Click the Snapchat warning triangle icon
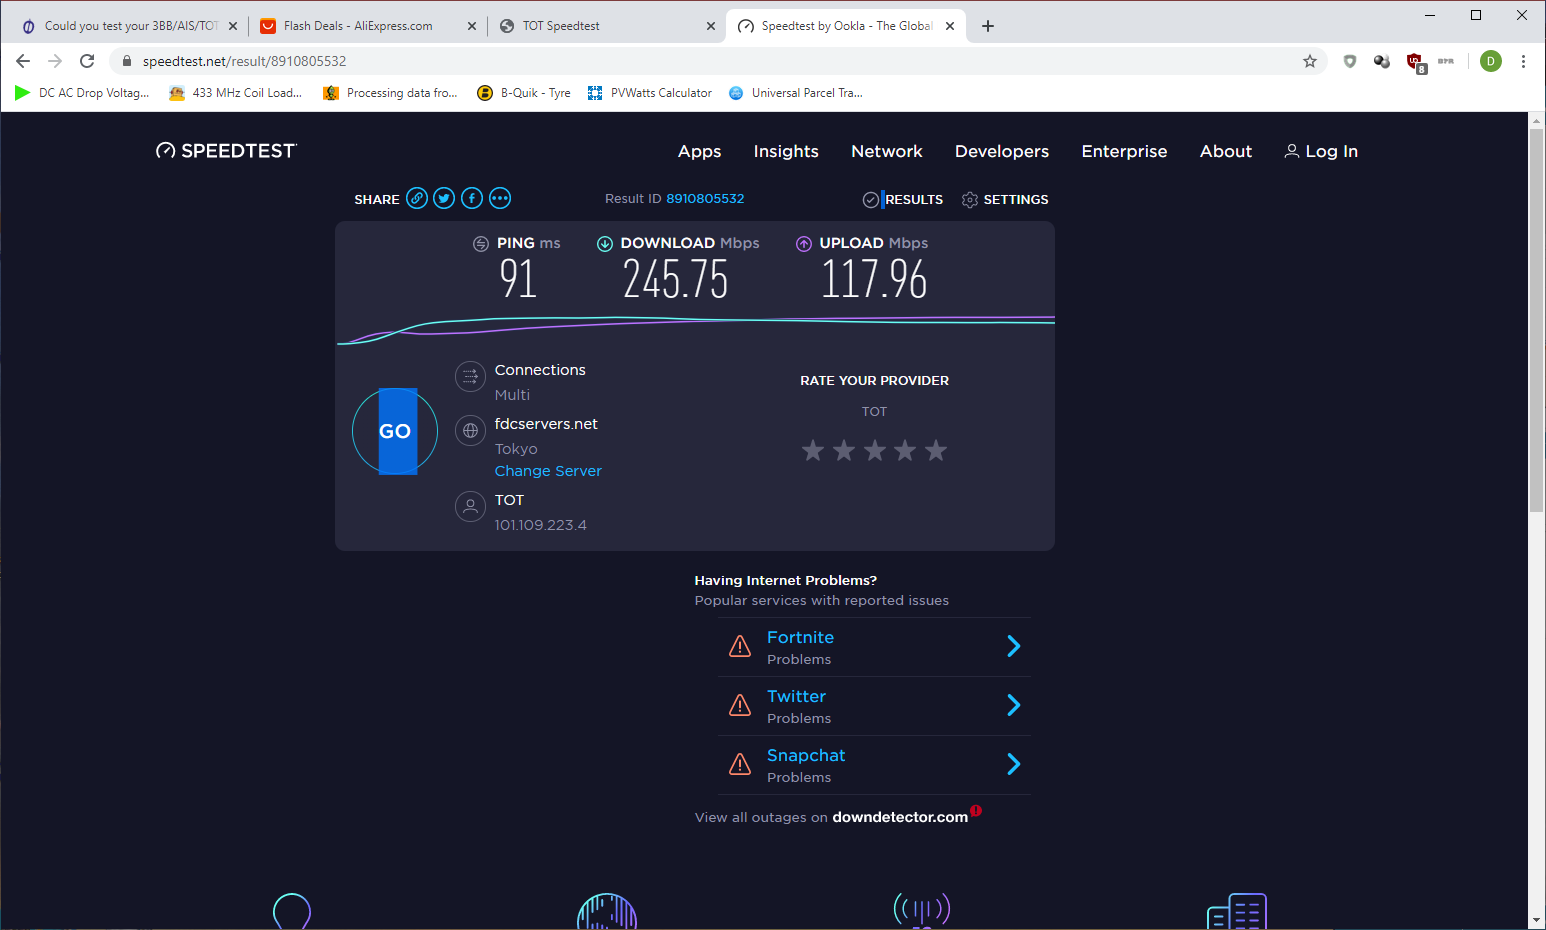The image size is (1546, 930). 740,764
